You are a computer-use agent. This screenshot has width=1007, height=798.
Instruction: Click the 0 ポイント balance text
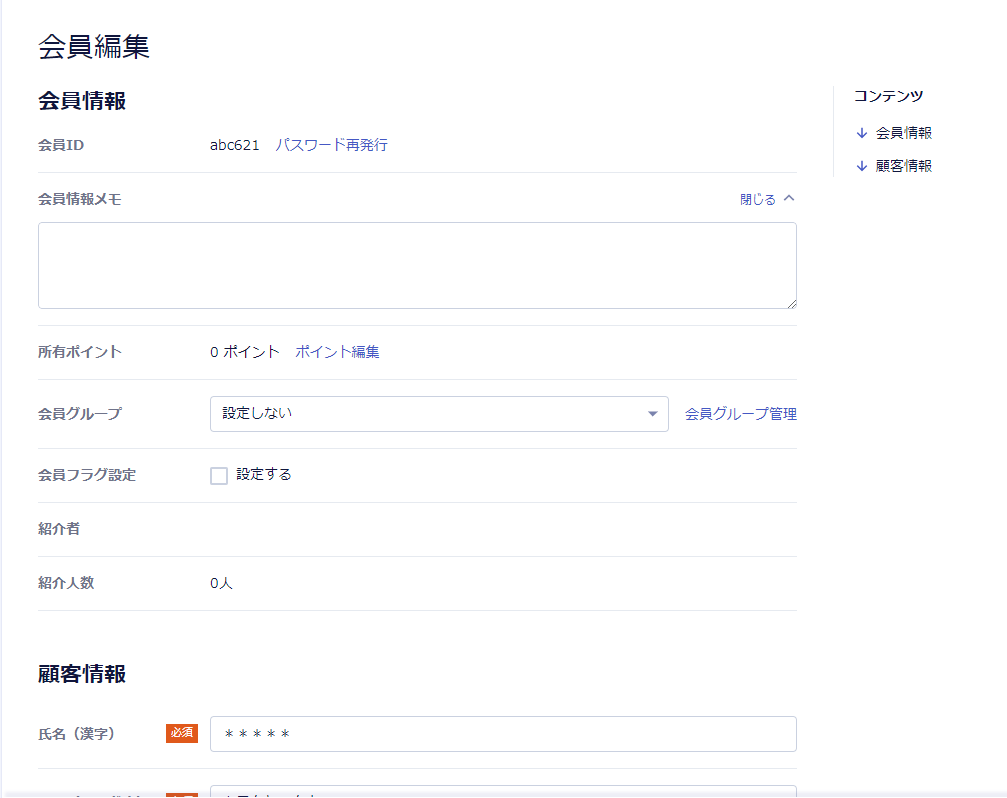click(244, 352)
